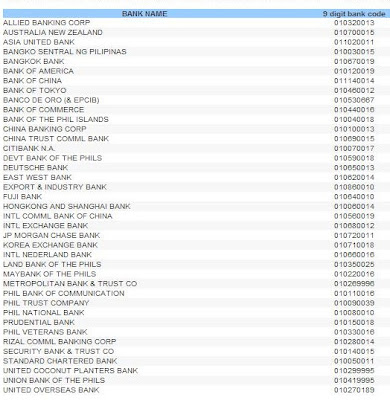Select UNITED OVERSEAS BANK name
390x400 pixels.
click(51, 390)
